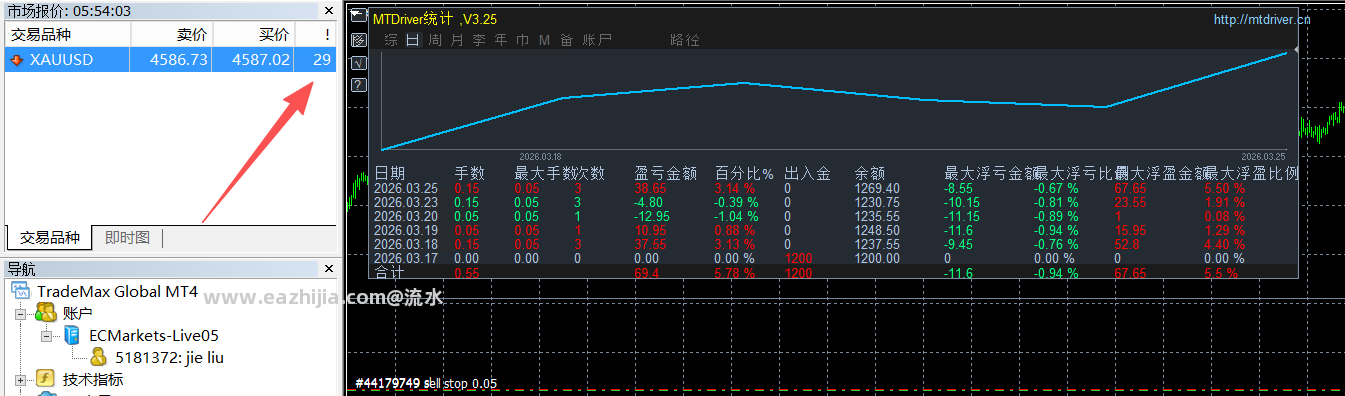Click the 1269.40 balance value
The image size is (1345, 396).
click(x=877, y=188)
